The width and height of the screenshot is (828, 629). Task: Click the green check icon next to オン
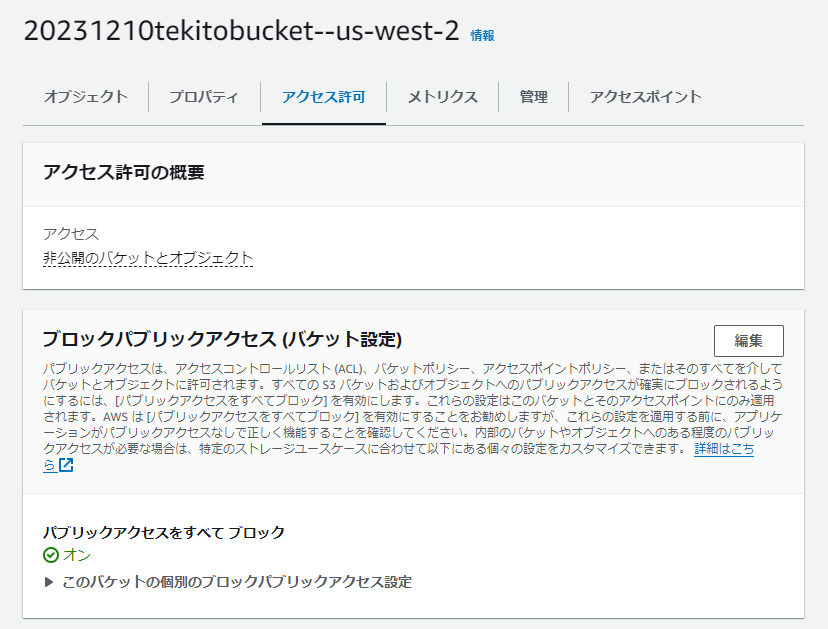(x=51, y=555)
